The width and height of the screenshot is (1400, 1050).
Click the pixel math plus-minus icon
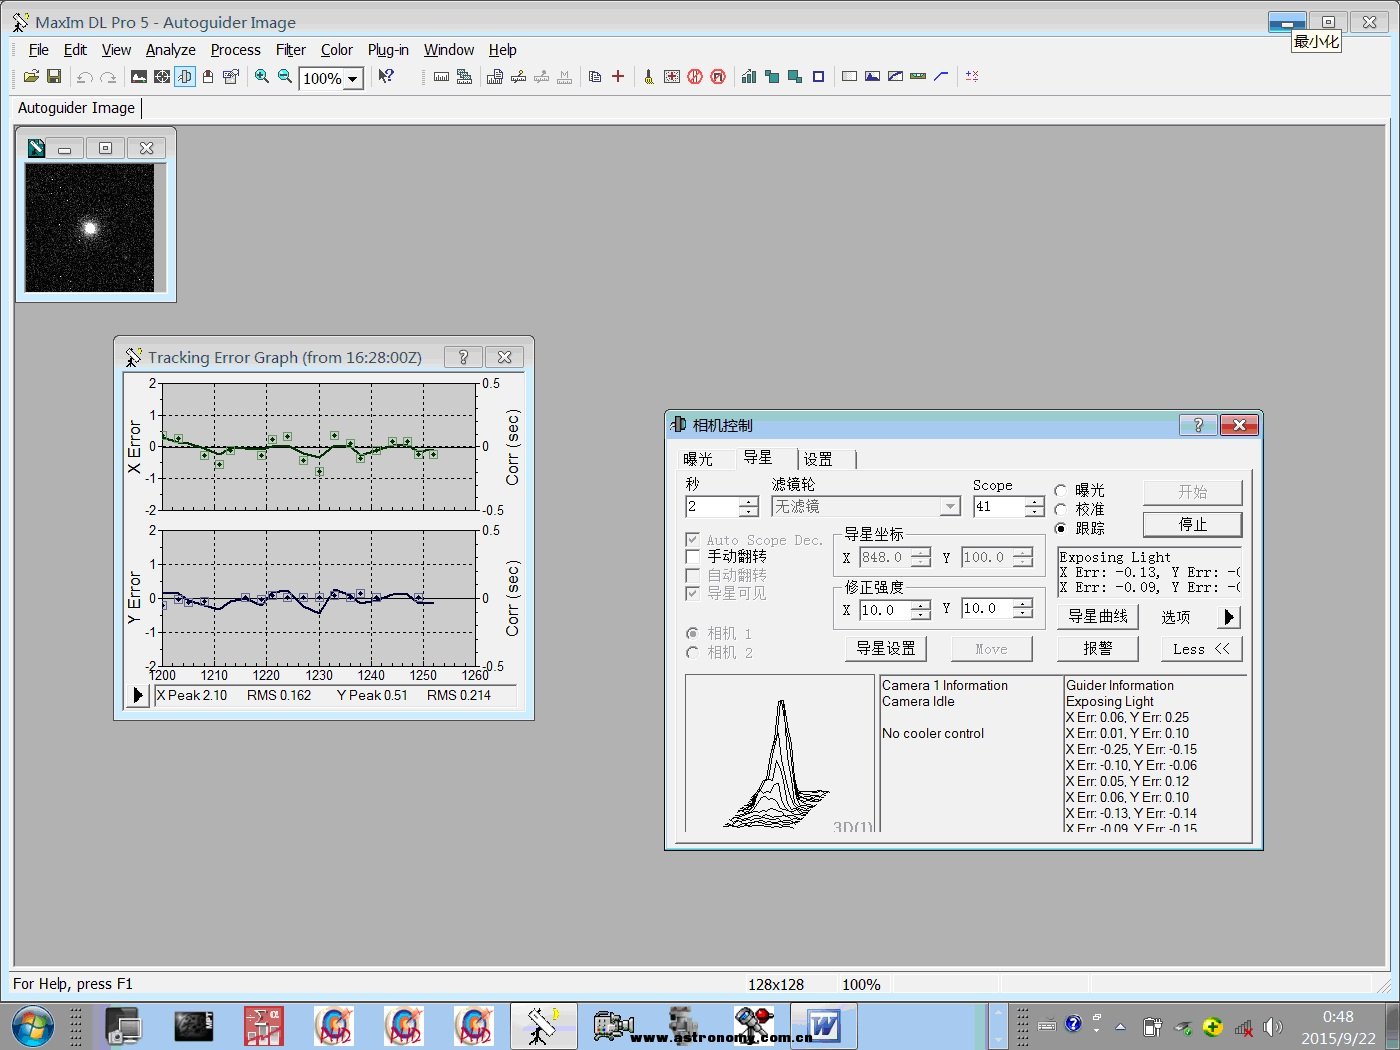972,77
